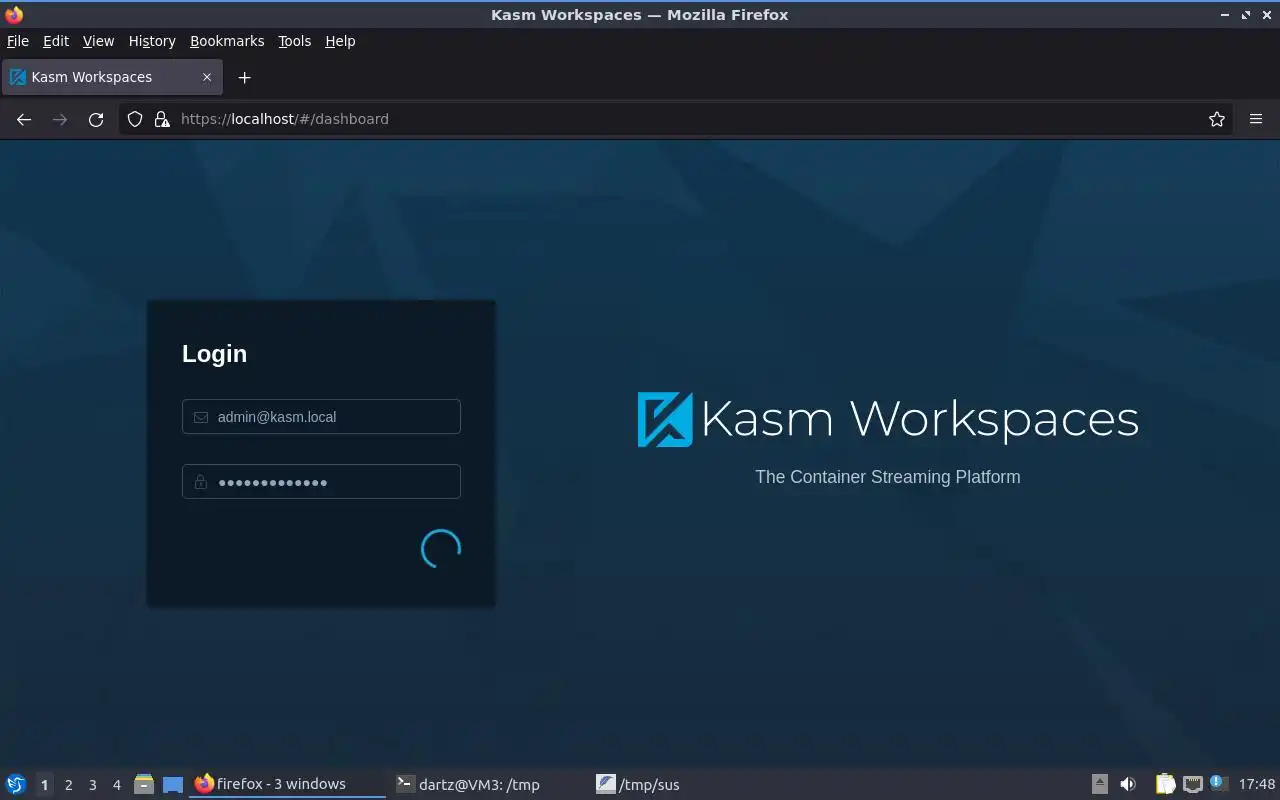Select the Kasm Workspaces tab

[111, 77]
